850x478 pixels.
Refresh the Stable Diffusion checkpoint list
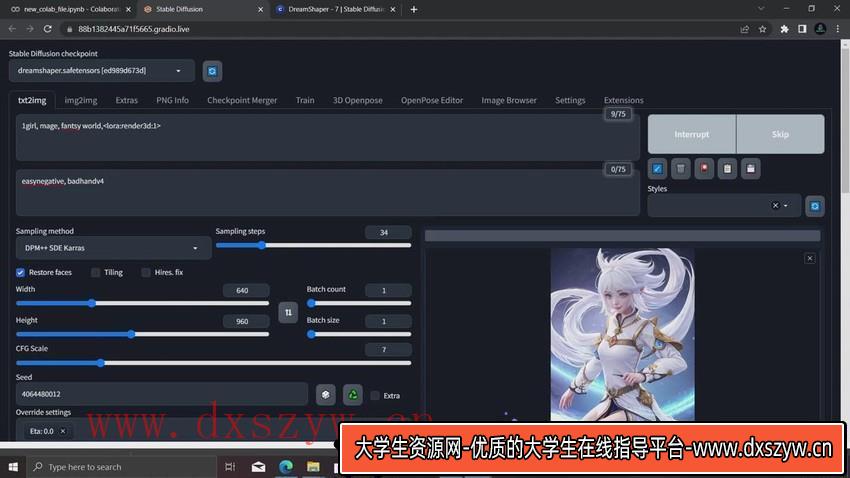pos(212,71)
